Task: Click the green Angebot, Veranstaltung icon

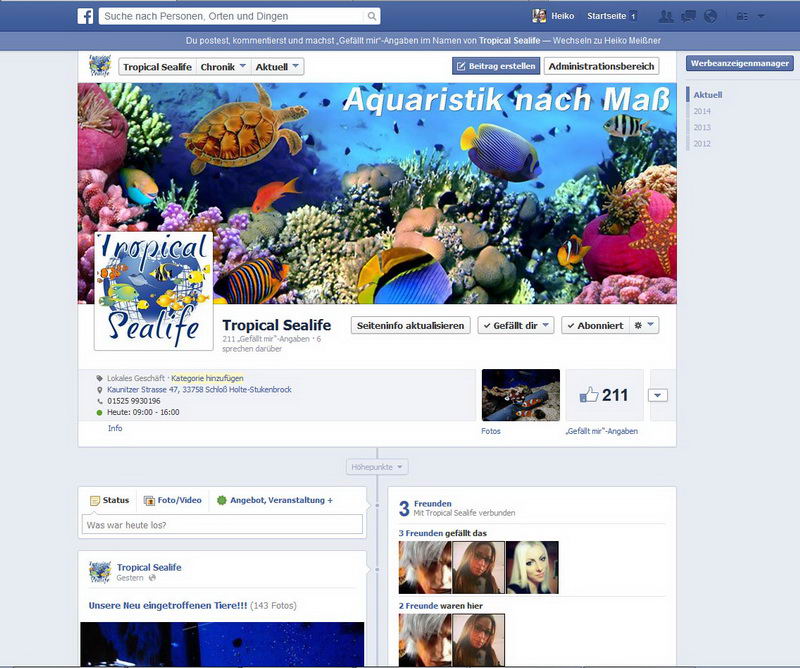Action: point(221,500)
